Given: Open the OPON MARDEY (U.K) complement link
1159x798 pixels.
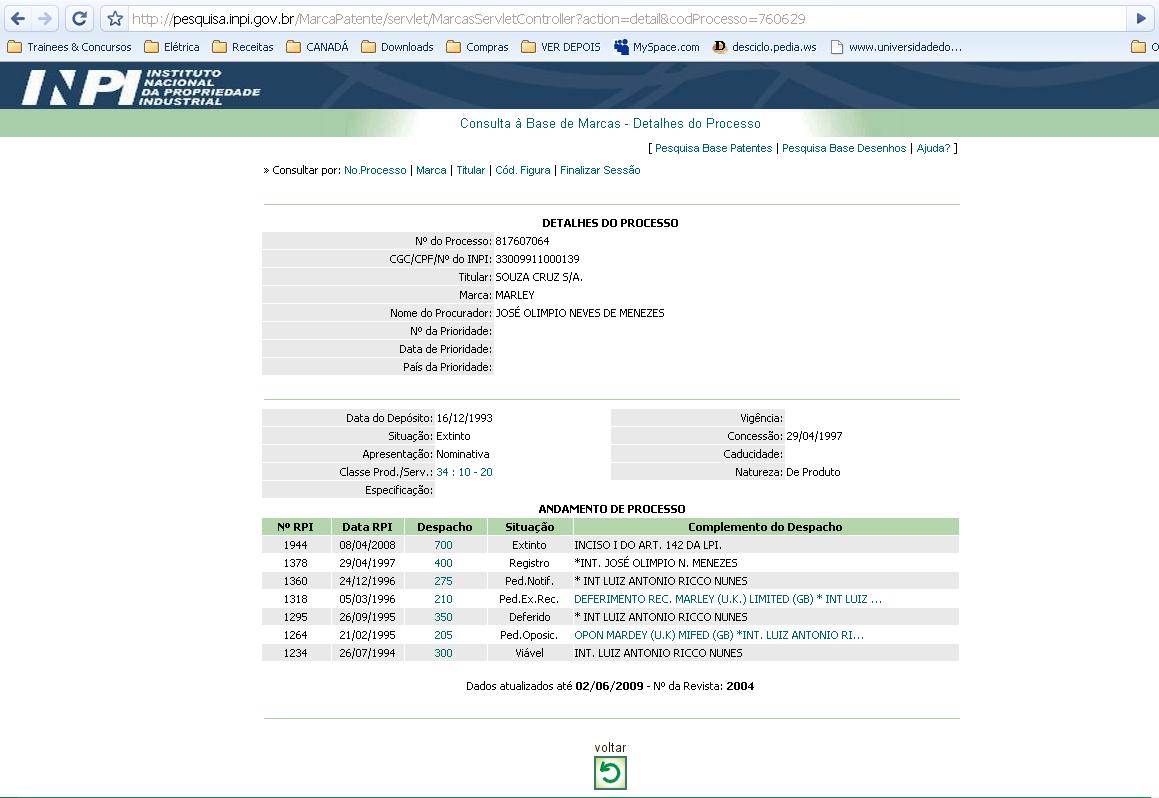Looking at the screenshot, I should coord(719,635).
